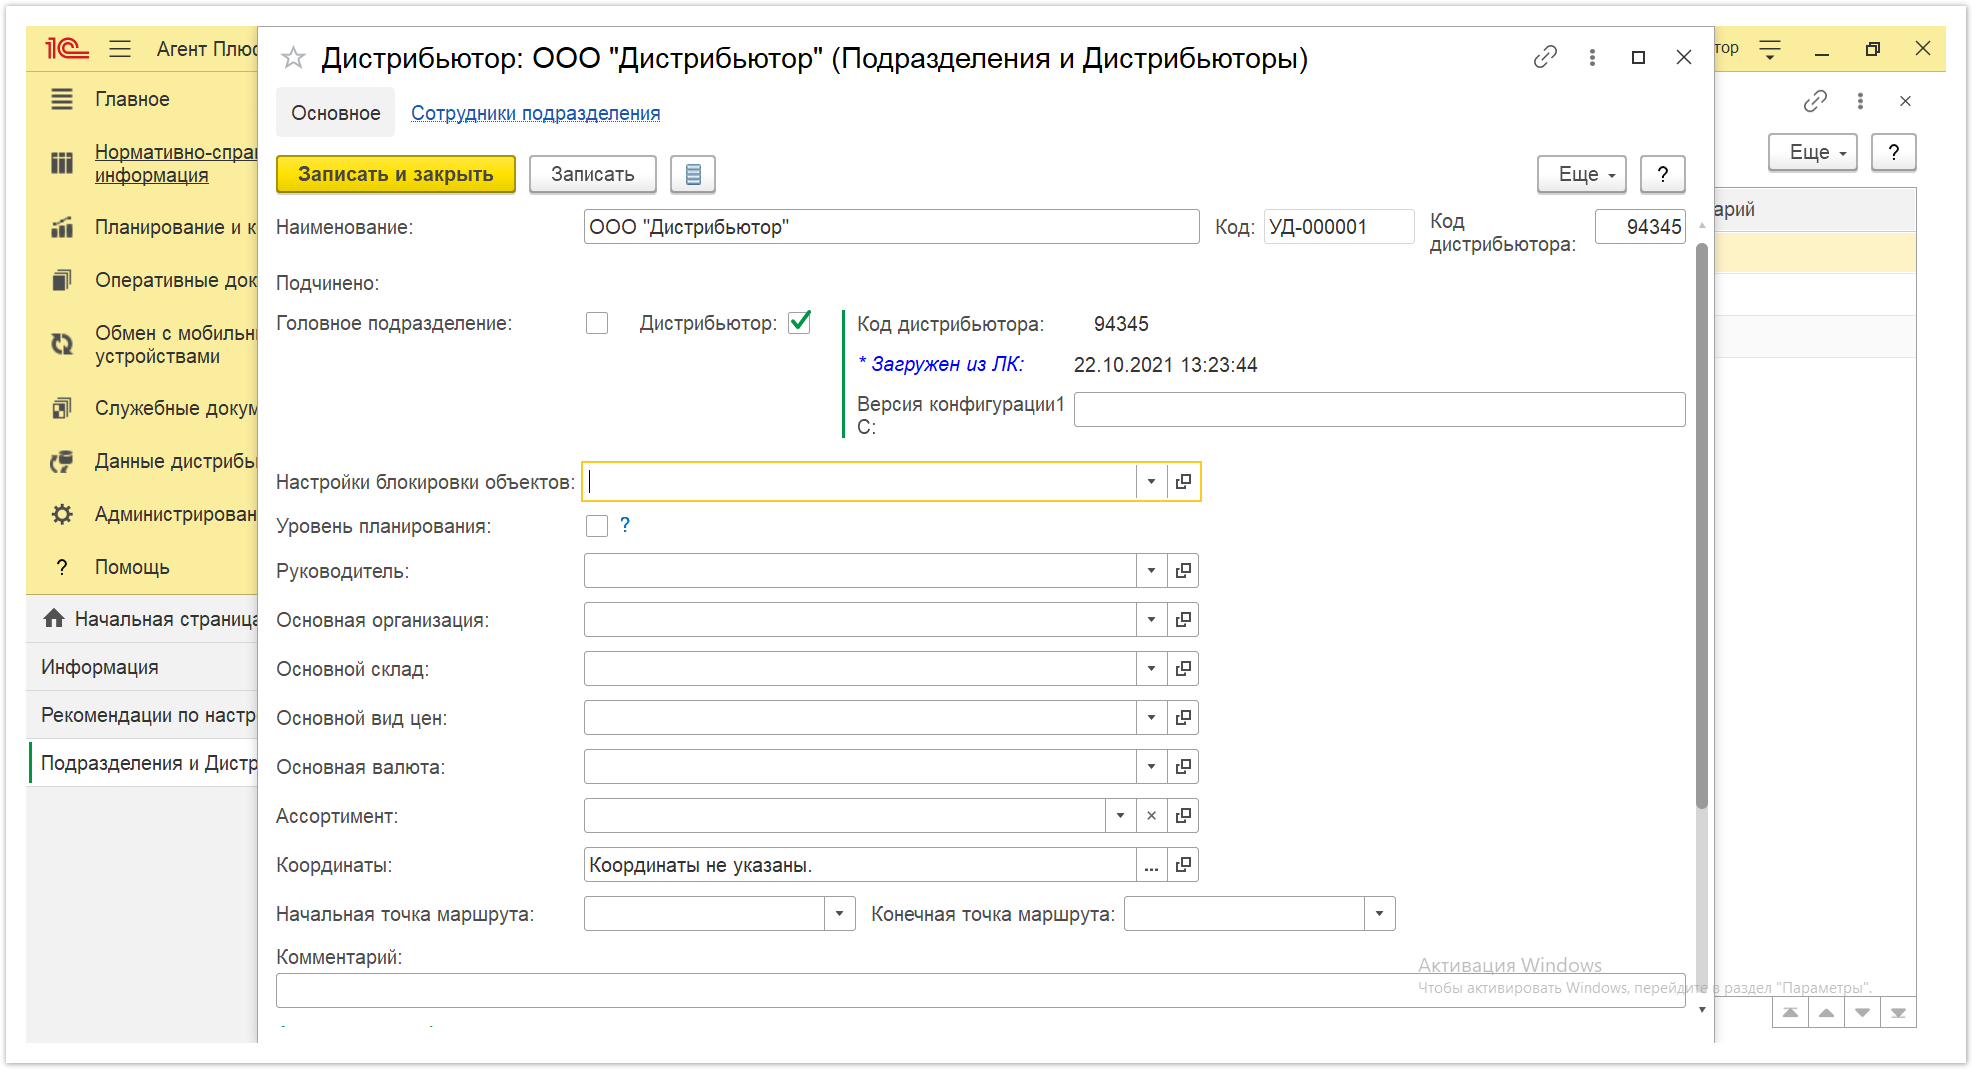Screen dimensions: 1972x1069
Task: Open the Еще menu in the background window
Action: click(1813, 152)
